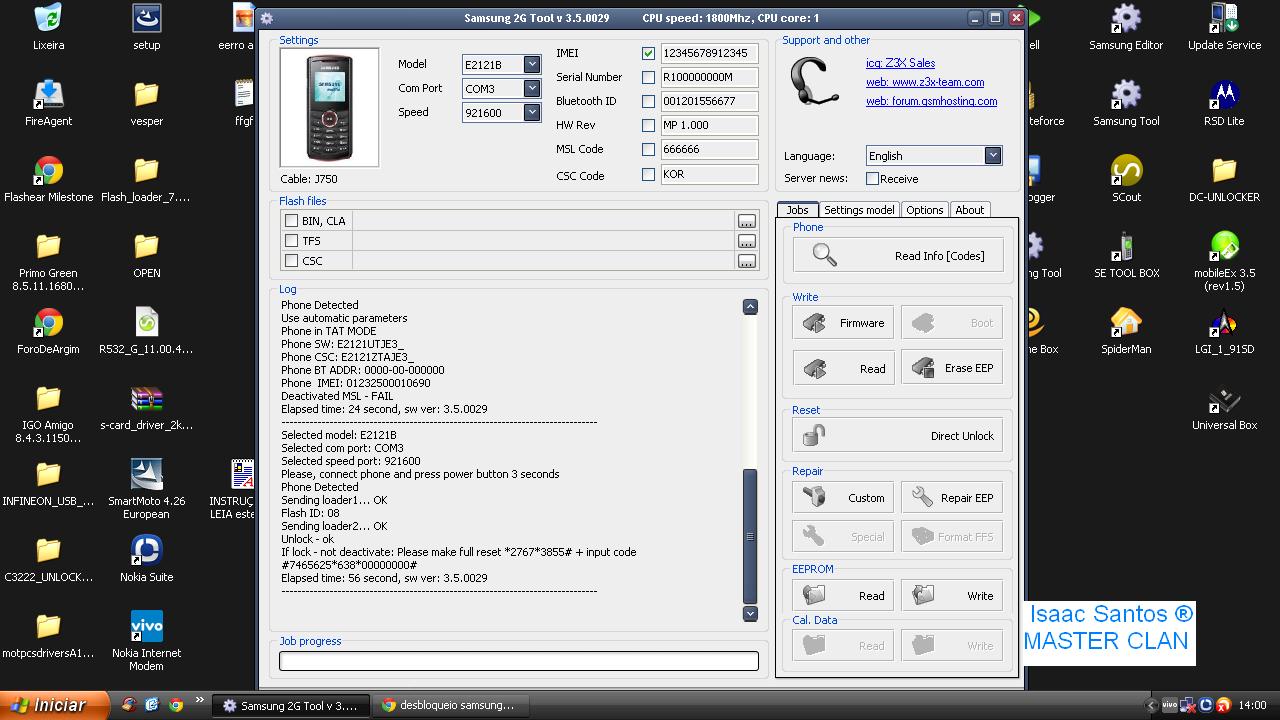The width and height of the screenshot is (1280, 720).
Task: Browse for CSC flash file
Action: click(747, 261)
